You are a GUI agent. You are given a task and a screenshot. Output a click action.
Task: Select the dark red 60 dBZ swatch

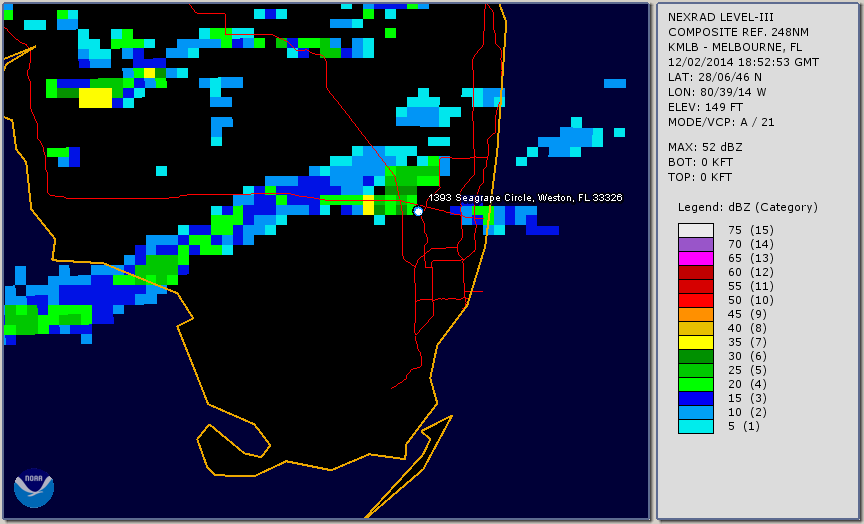pos(695,272)
